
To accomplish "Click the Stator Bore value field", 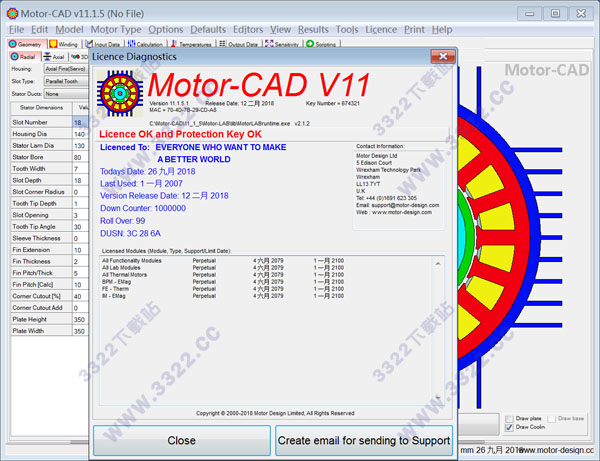I will (x=80, y=157).
